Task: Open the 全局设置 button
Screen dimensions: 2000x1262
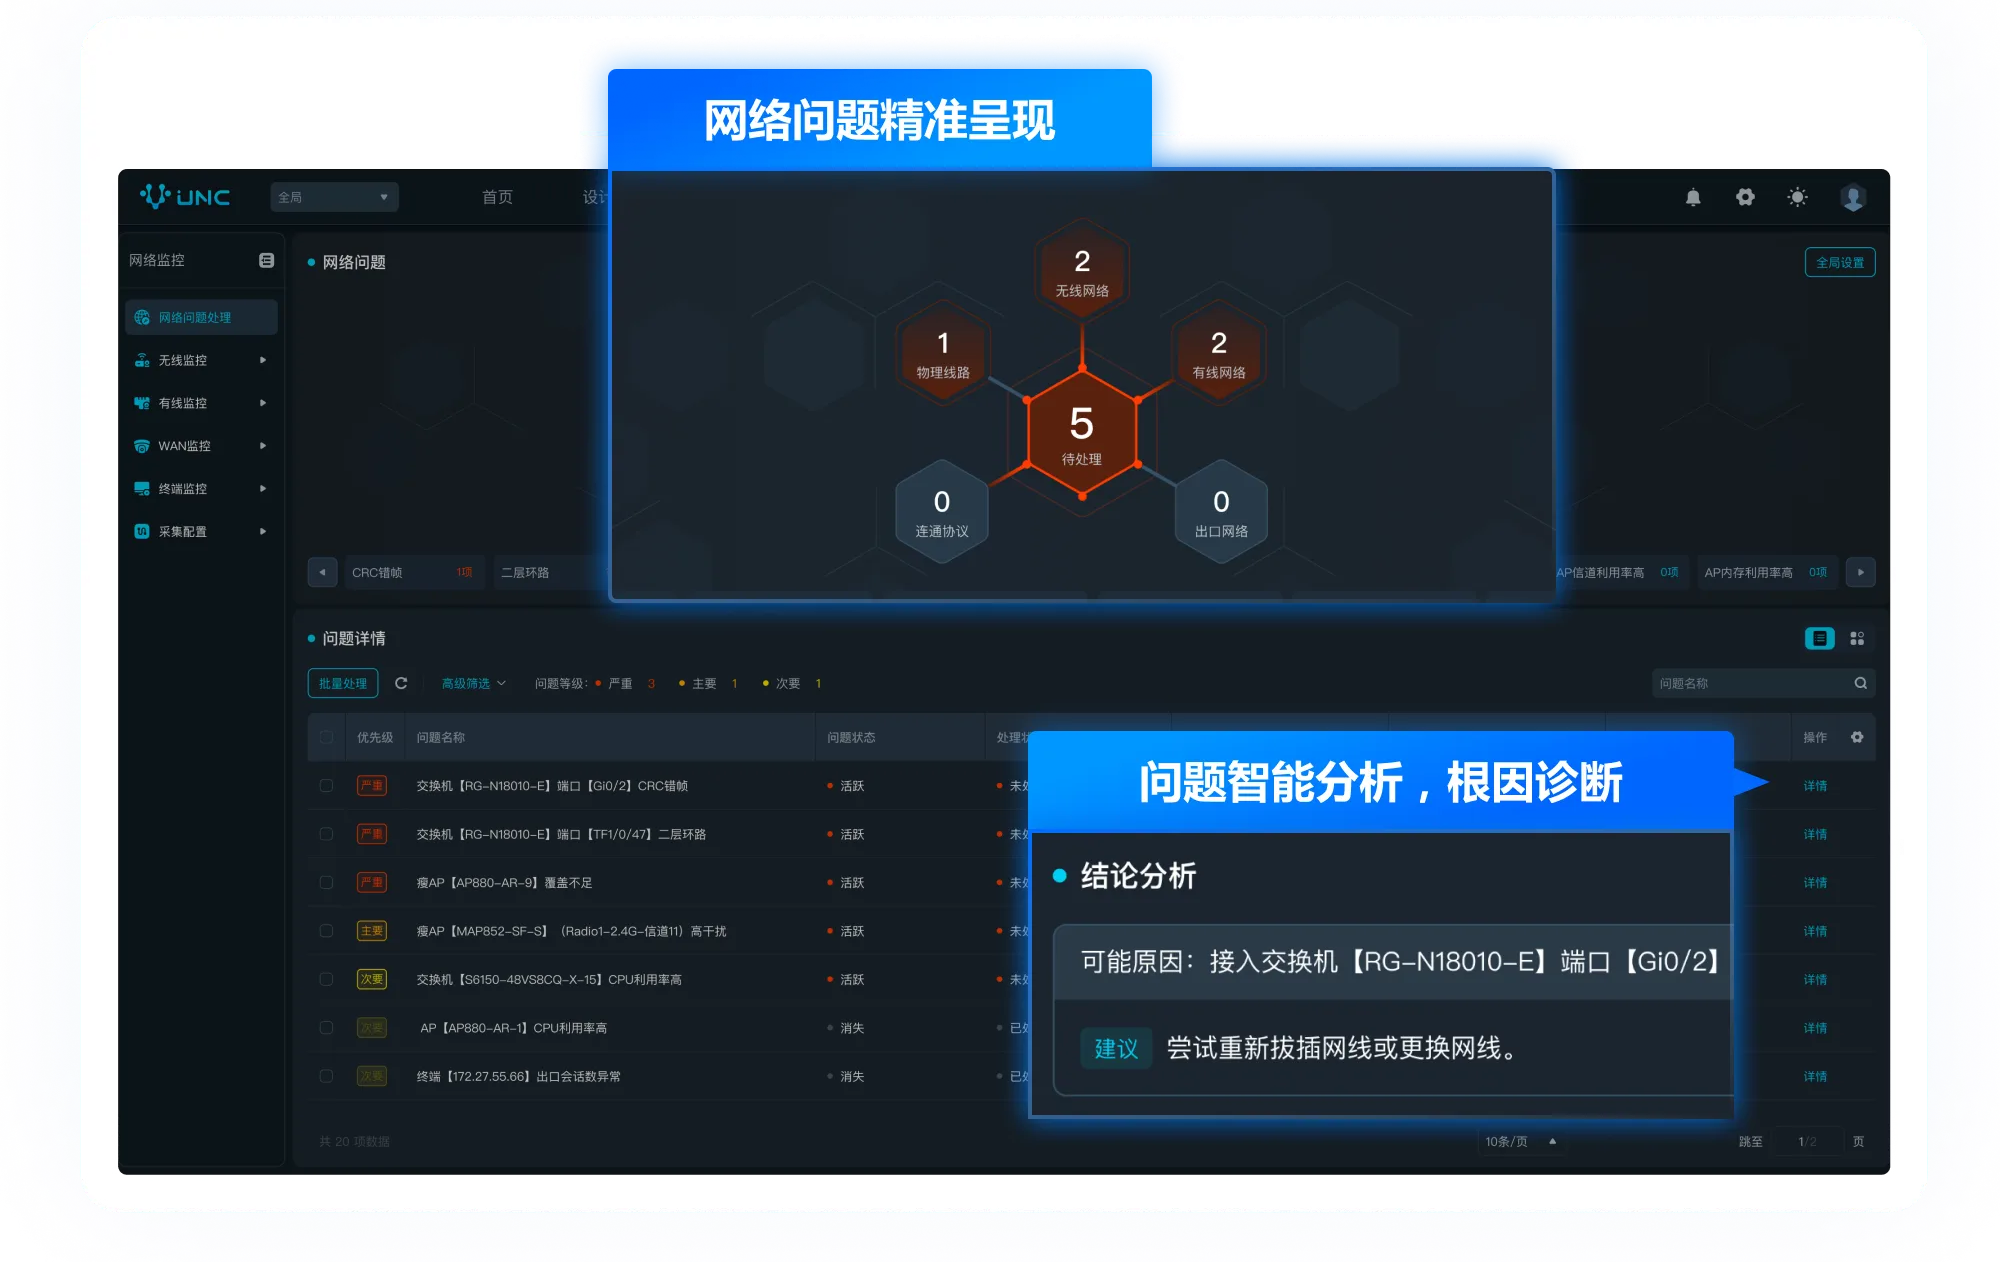Action: [1839, 262]
